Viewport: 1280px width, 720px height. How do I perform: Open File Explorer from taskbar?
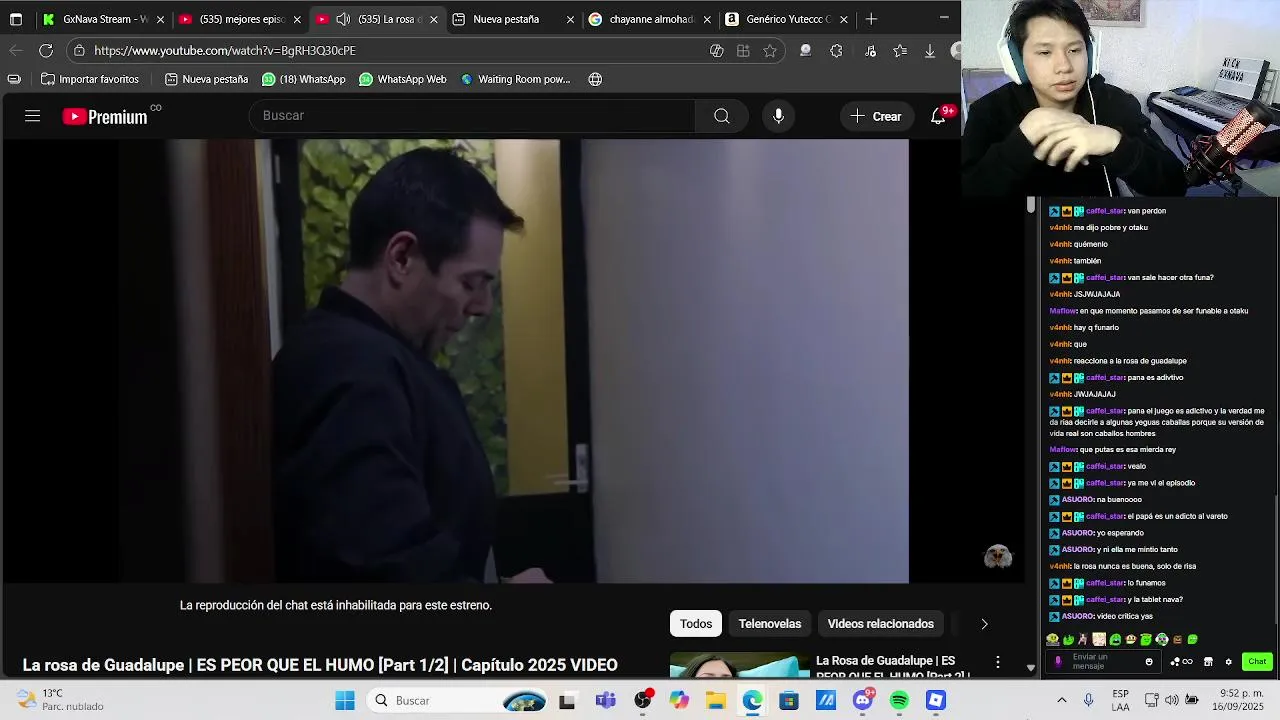(x=716, y=701)
